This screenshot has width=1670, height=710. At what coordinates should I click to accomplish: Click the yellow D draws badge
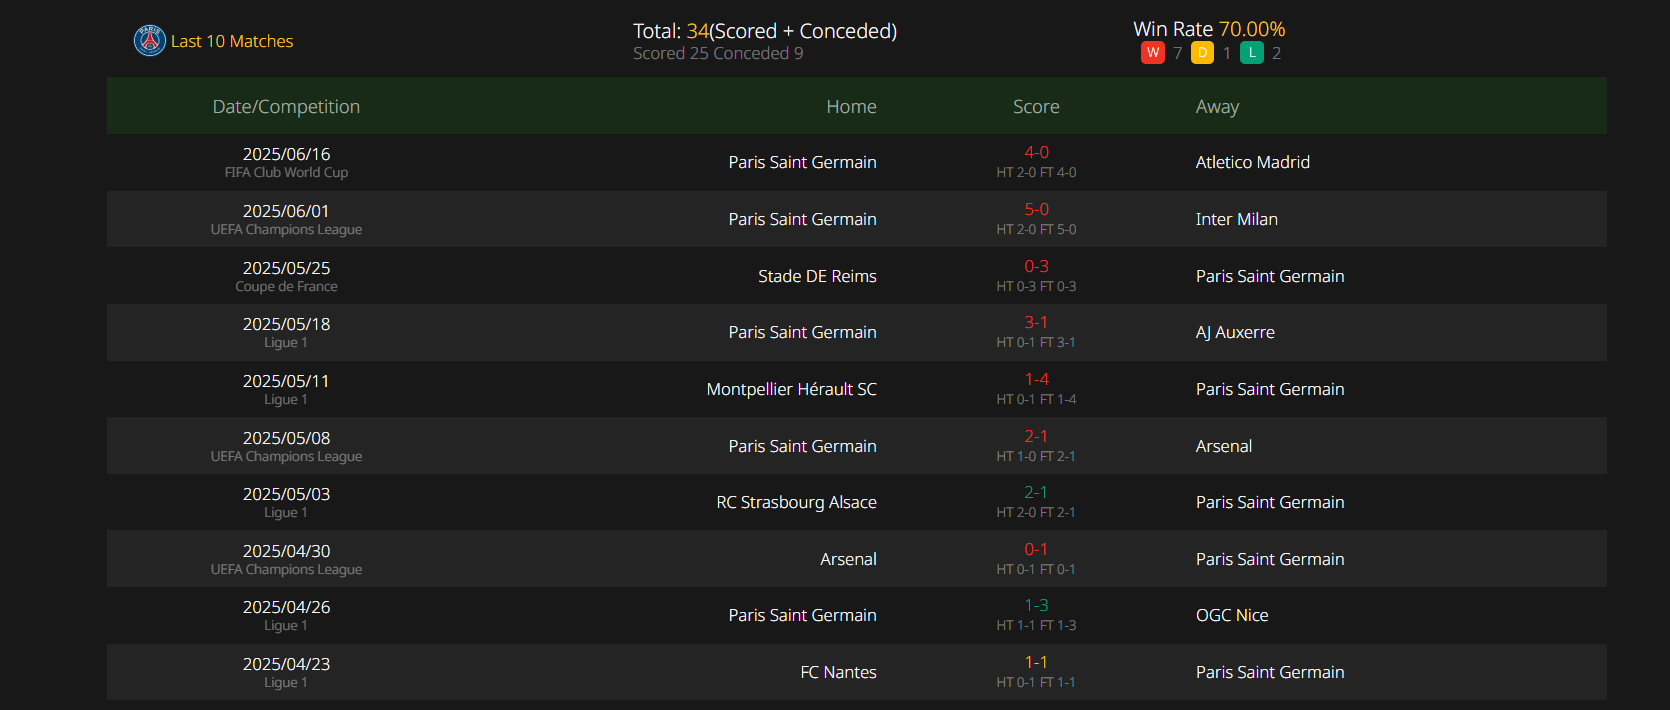point(1203,53)
